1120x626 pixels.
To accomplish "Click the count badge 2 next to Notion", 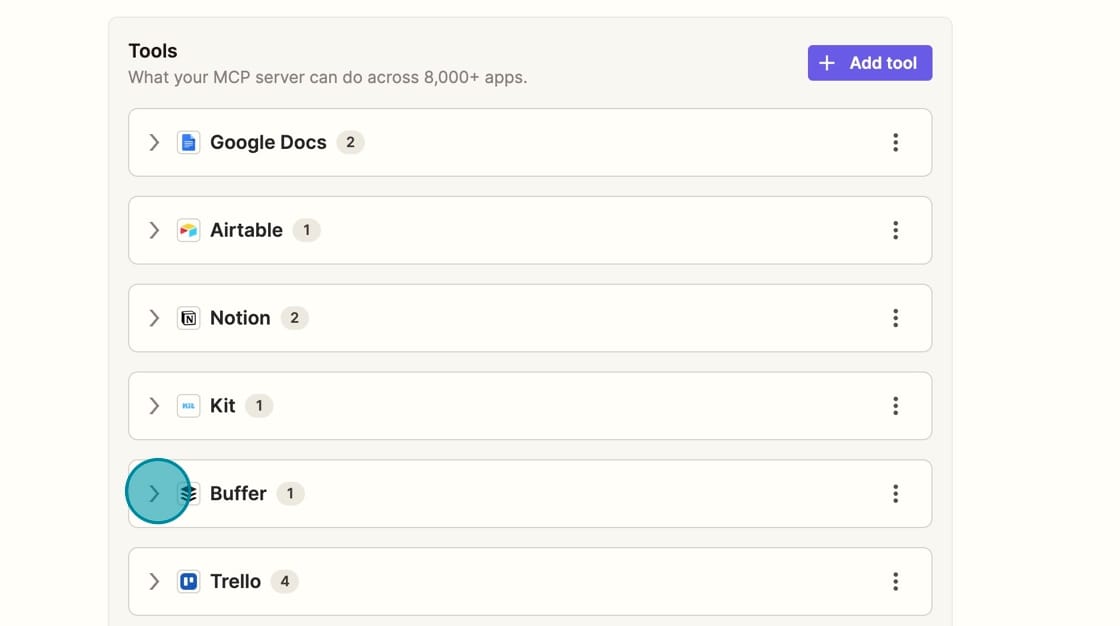I will click(x=294, y=318).
